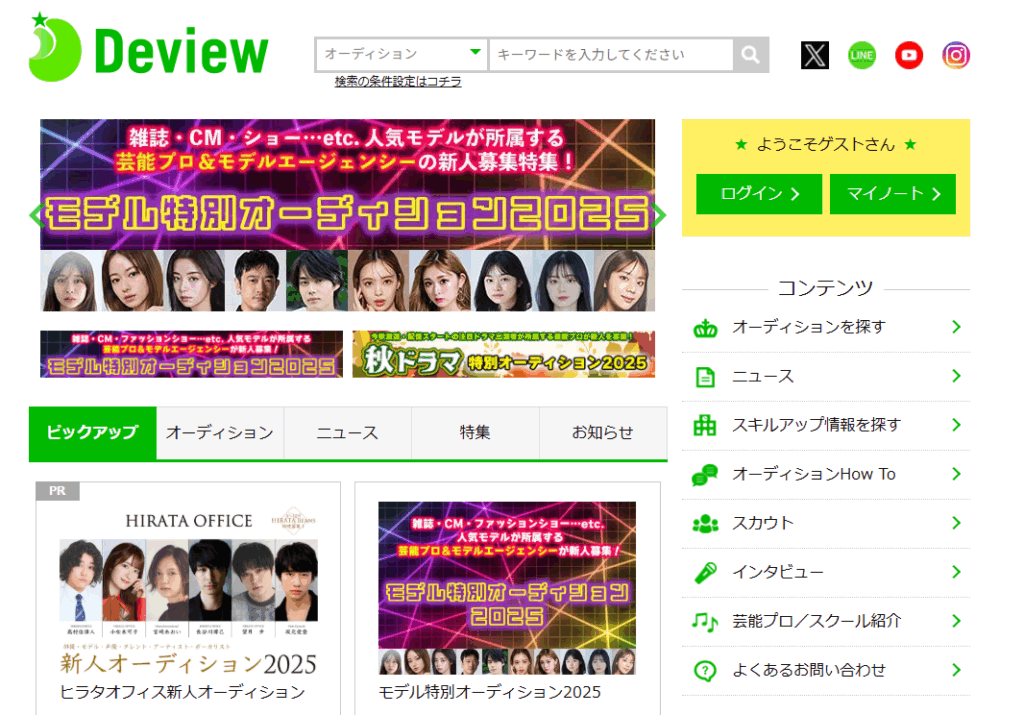Viewport: 1024px width, 715px height.
Task: Click the Deview logo
Action: click(149, 49)
